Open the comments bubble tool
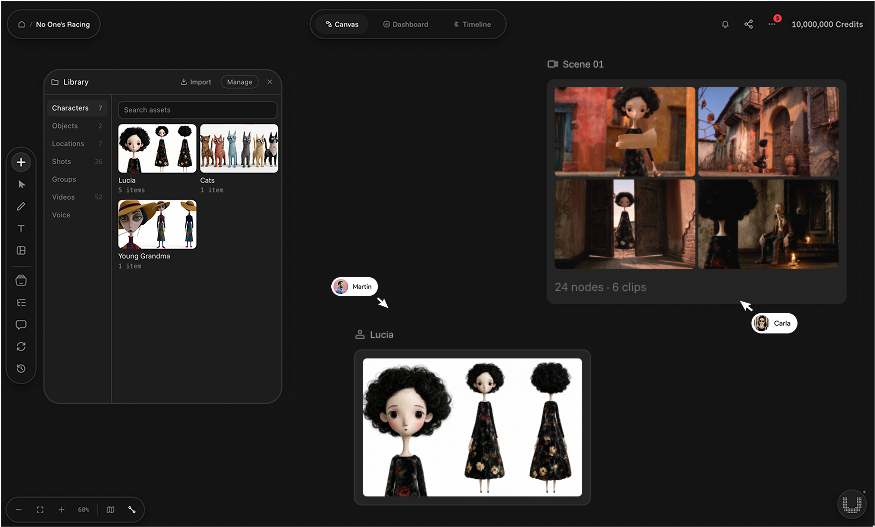Screen dimensions: 875x527 [x=21, y=324]
